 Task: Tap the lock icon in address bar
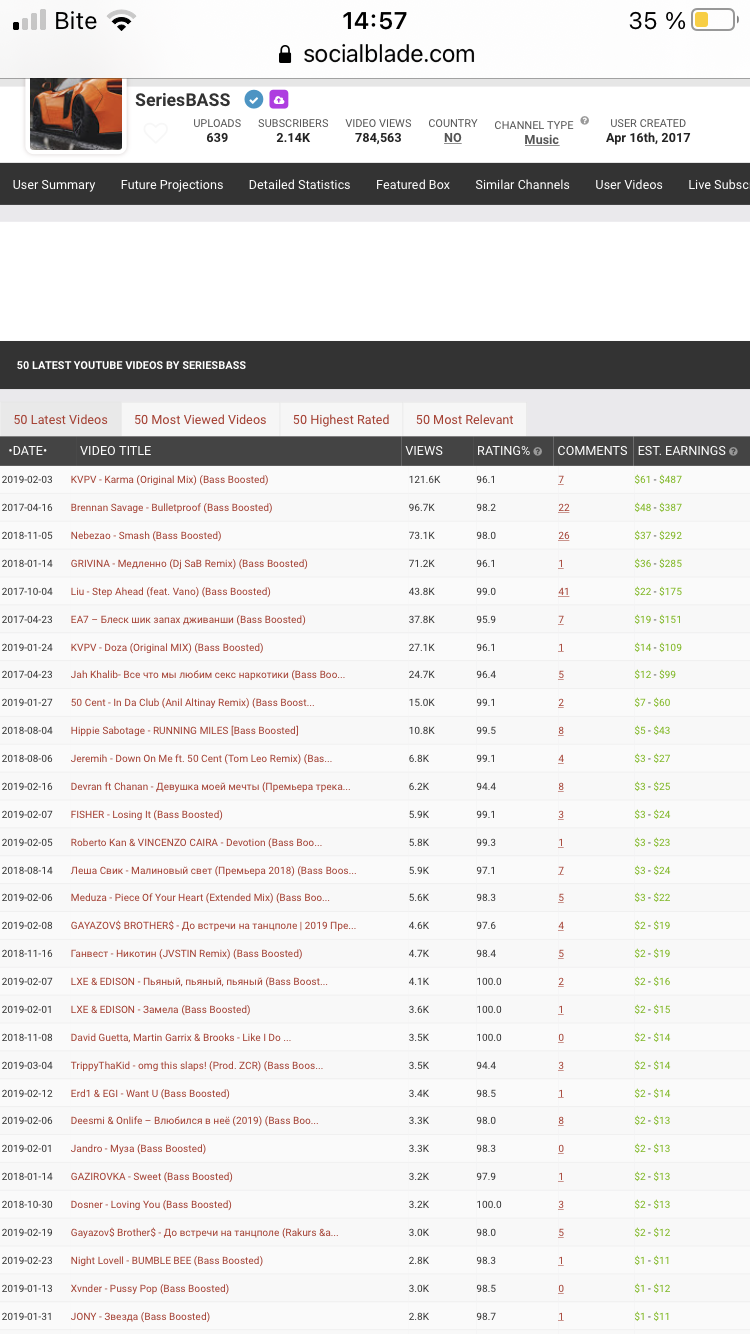285,55
